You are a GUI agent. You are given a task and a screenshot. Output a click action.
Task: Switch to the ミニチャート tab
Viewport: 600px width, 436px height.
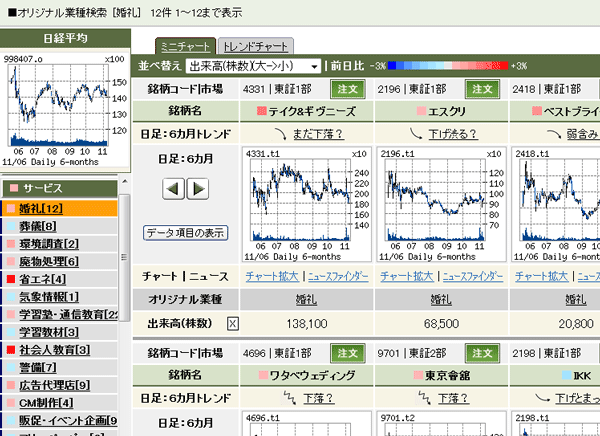186,47
